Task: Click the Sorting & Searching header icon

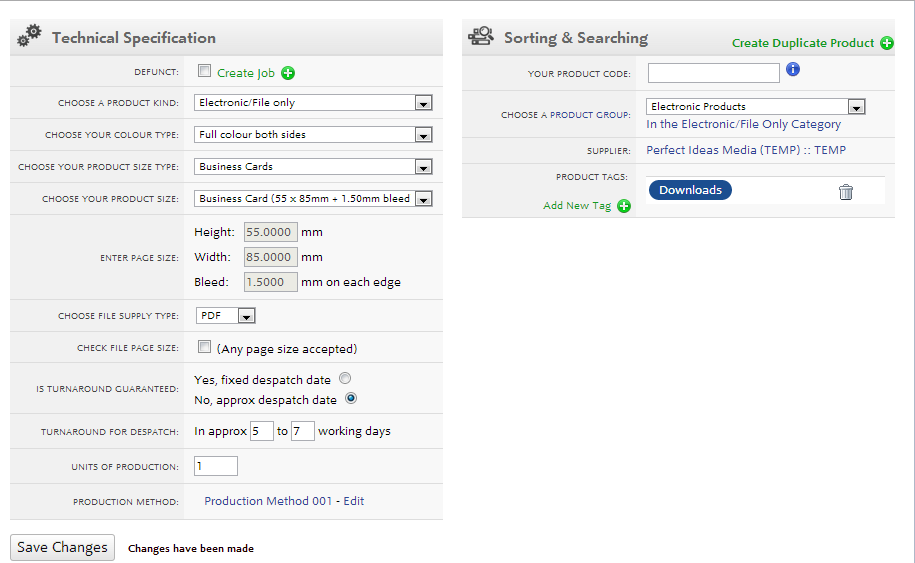Action: [481, 36]
